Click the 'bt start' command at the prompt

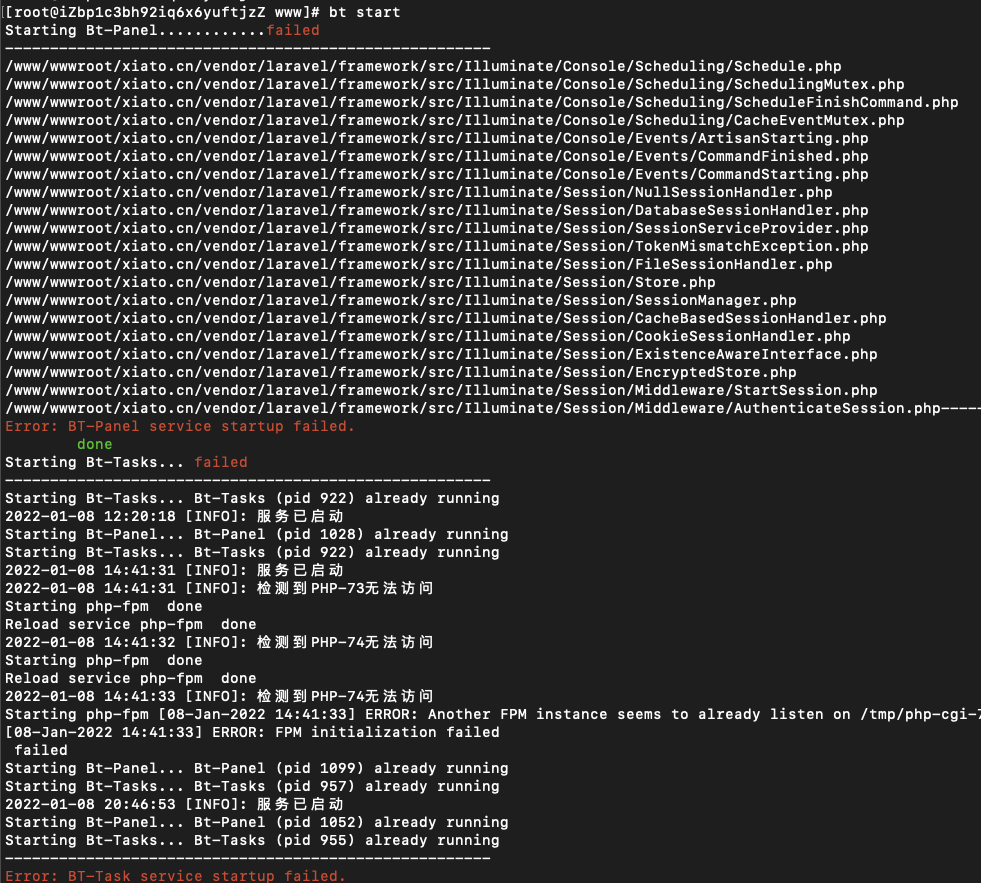(364, 13)
